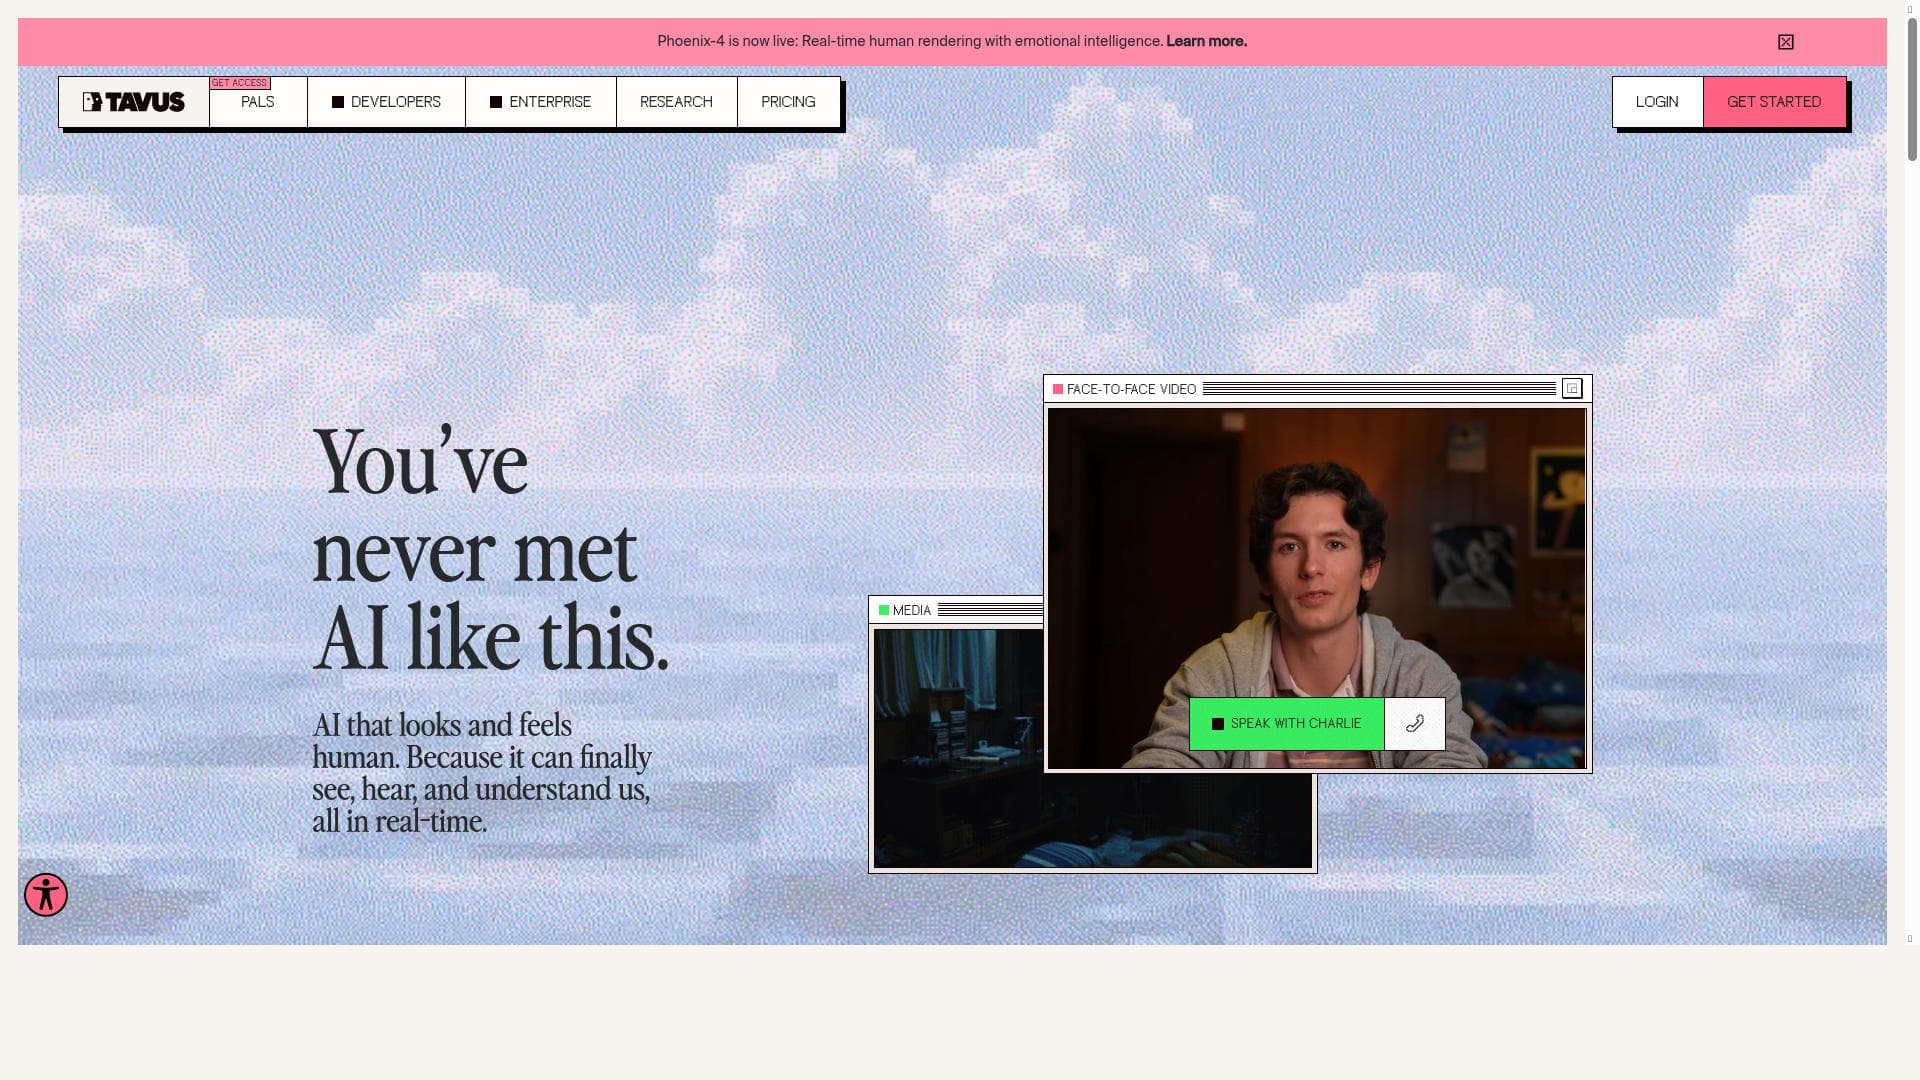
Task: Click the black square icon beside ENTERPRISE
Action: (x=495, y=101)
